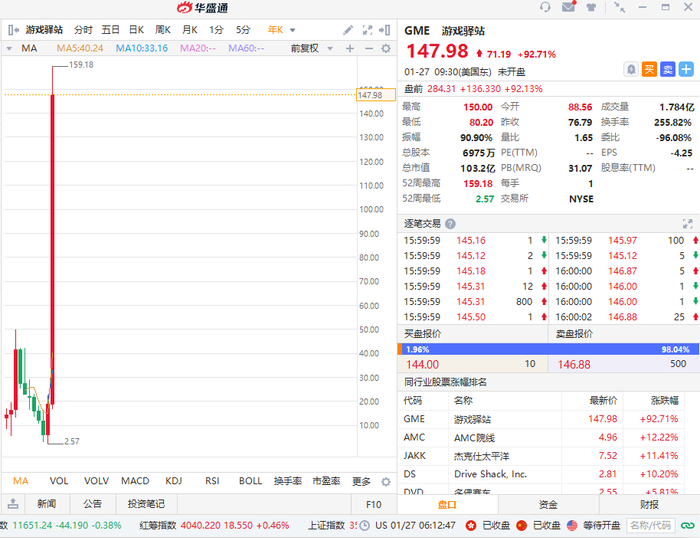700x538 pixels.
Task: Click the ask price 146.88
Action: (574, 364)
